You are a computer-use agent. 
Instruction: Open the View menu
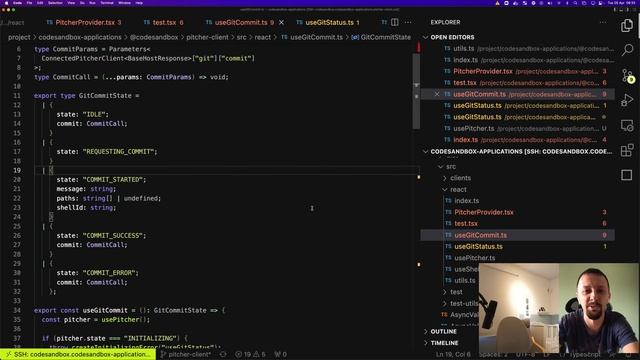[71, 3]
